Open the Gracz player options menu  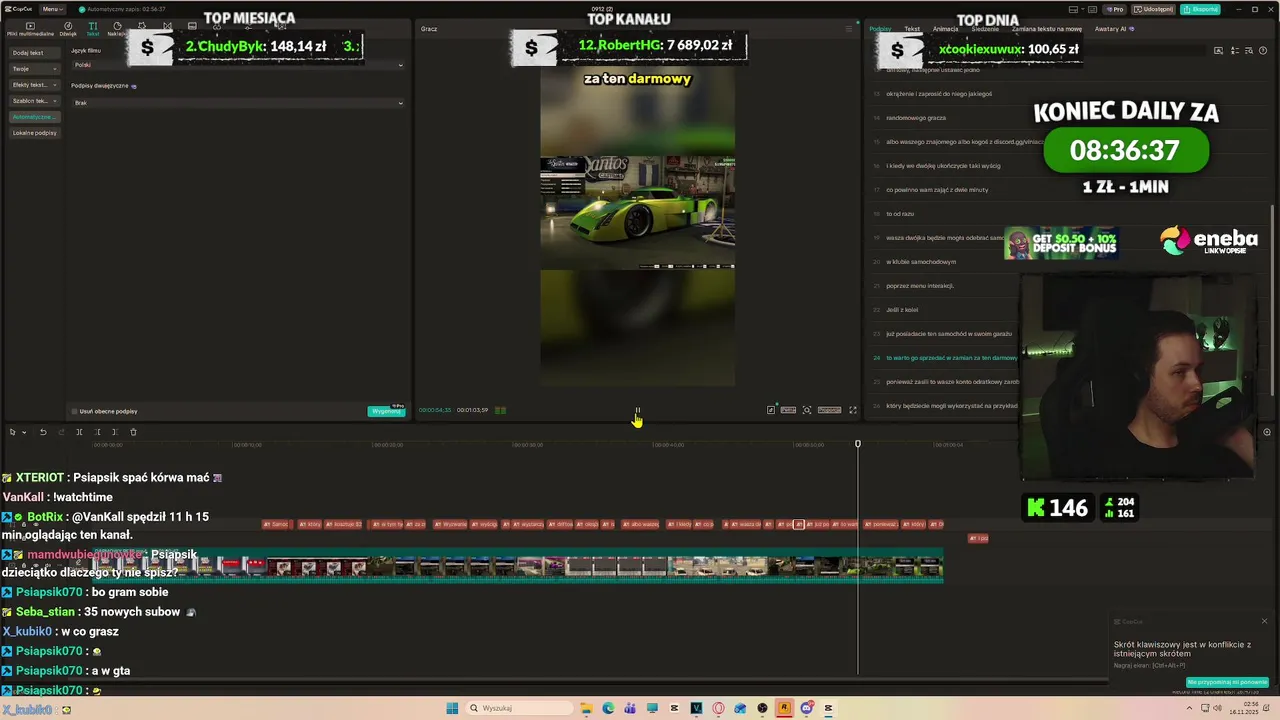tap(848, 29)
